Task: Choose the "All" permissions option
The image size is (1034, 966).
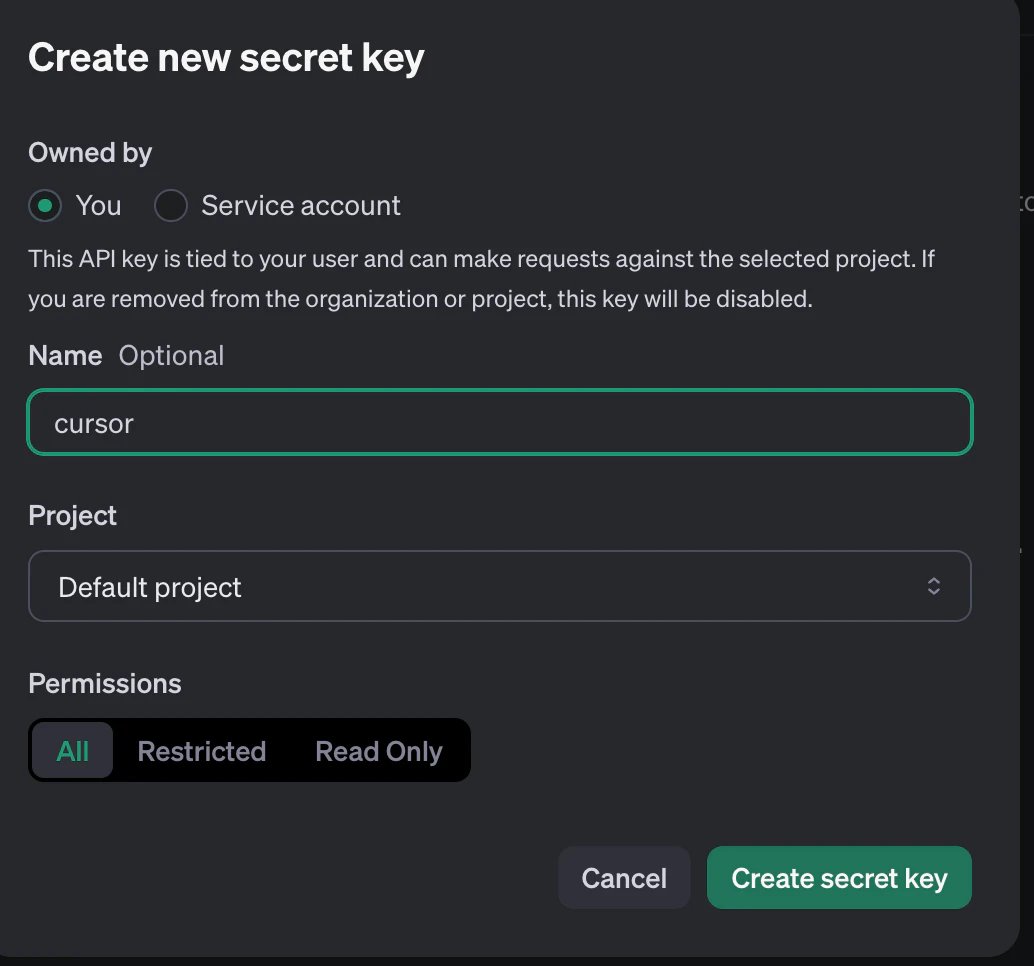Action: coord(73,751)
